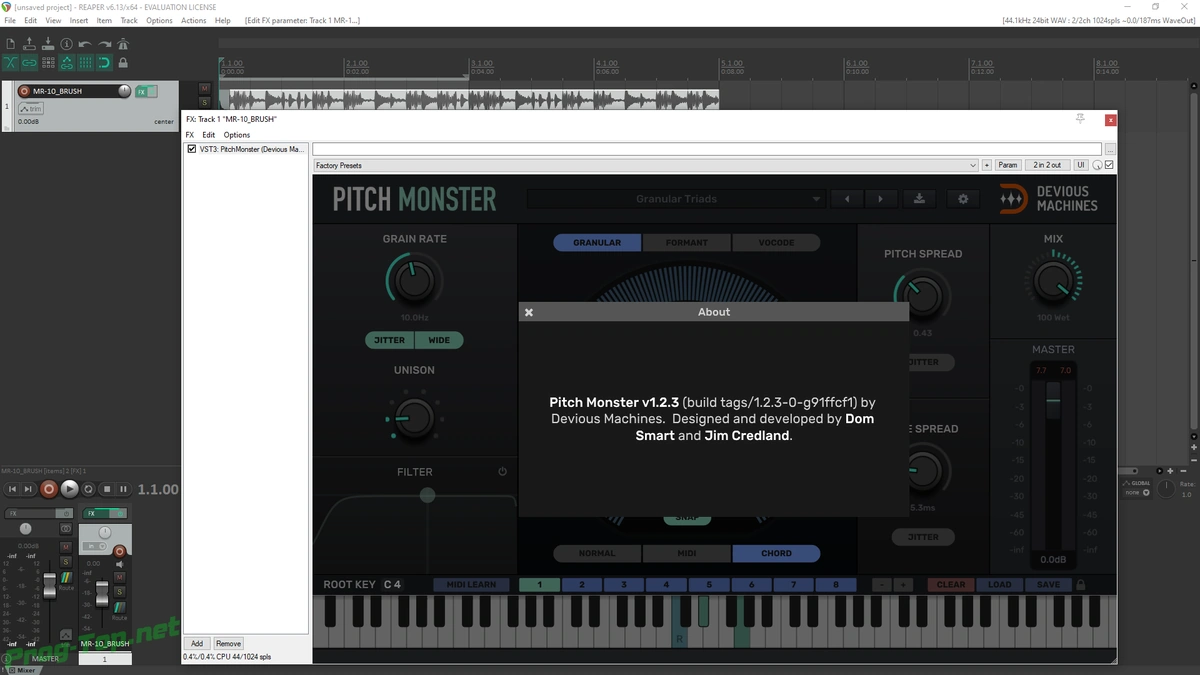This screenshot has width=1200, height=675.
Task: Mute track with M button in arrange
Action: pos(205,89)
